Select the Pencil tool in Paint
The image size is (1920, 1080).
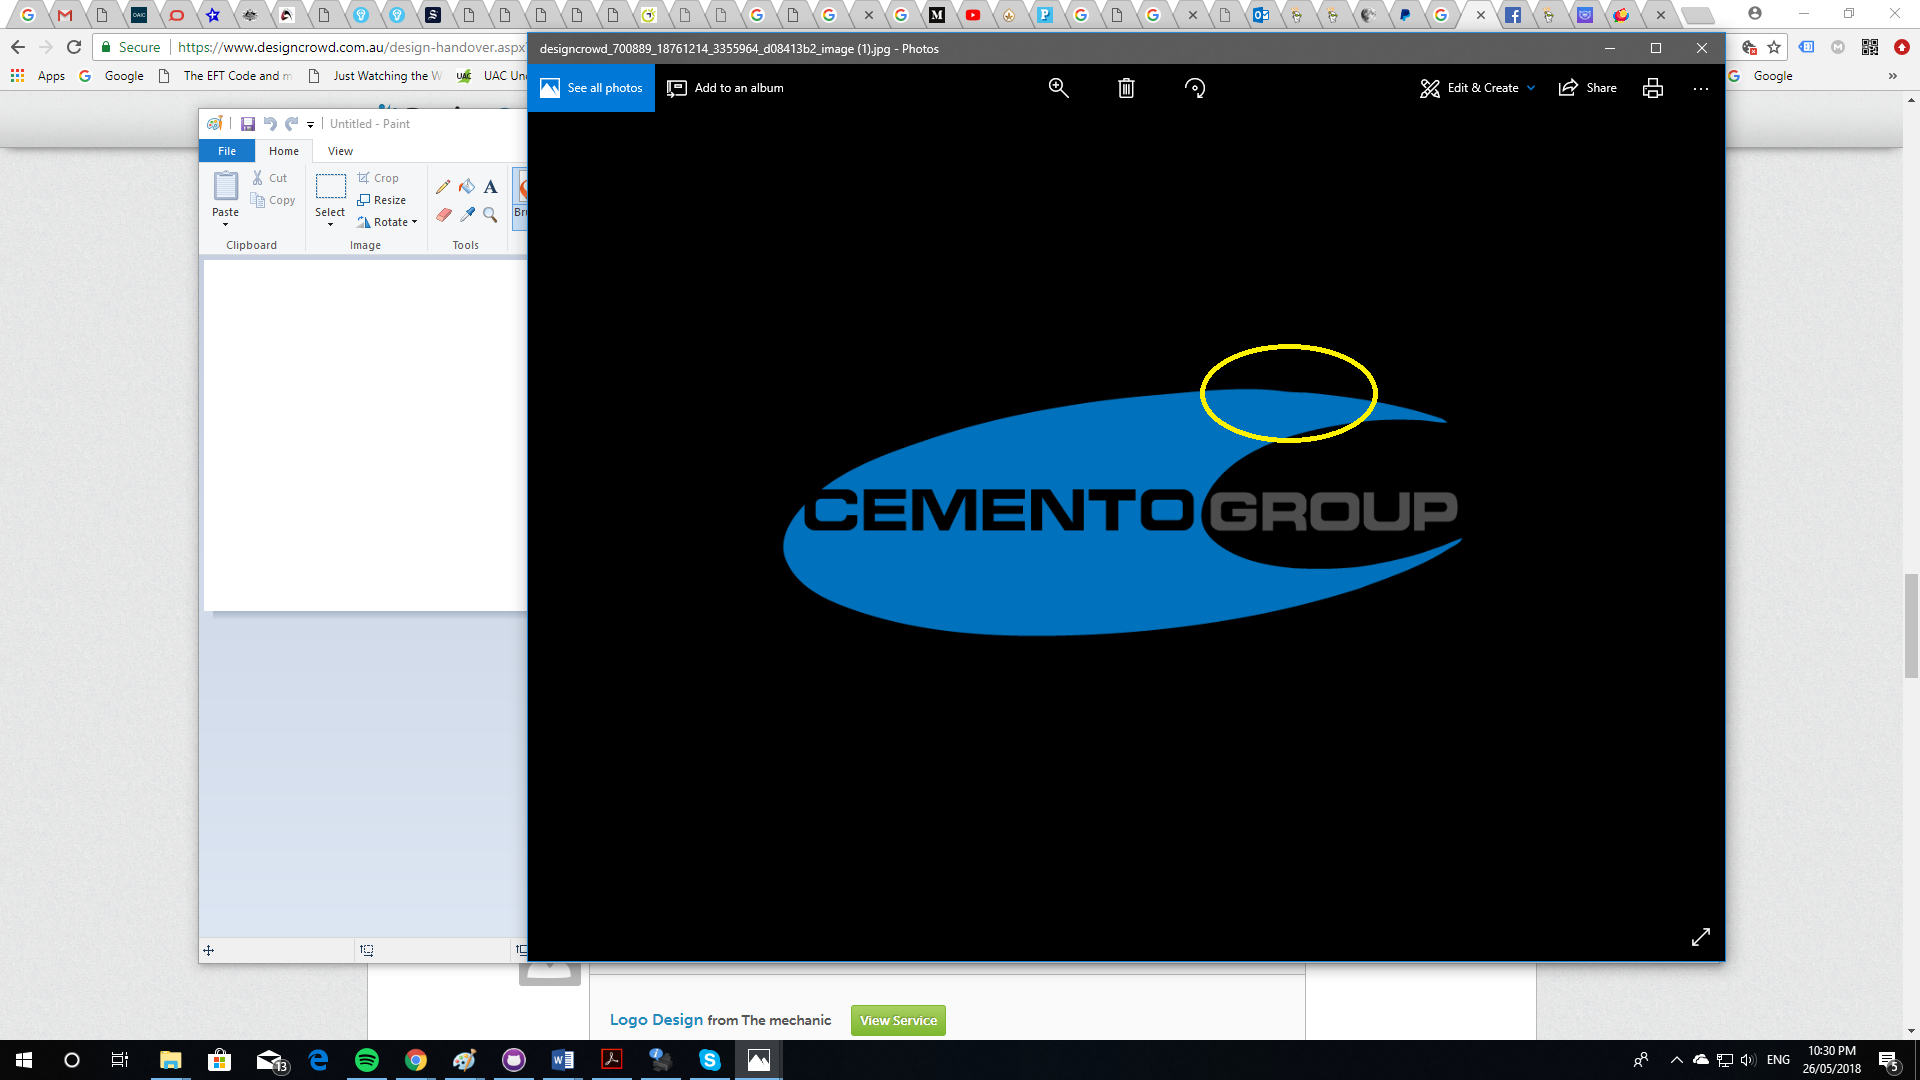point(443,187)
